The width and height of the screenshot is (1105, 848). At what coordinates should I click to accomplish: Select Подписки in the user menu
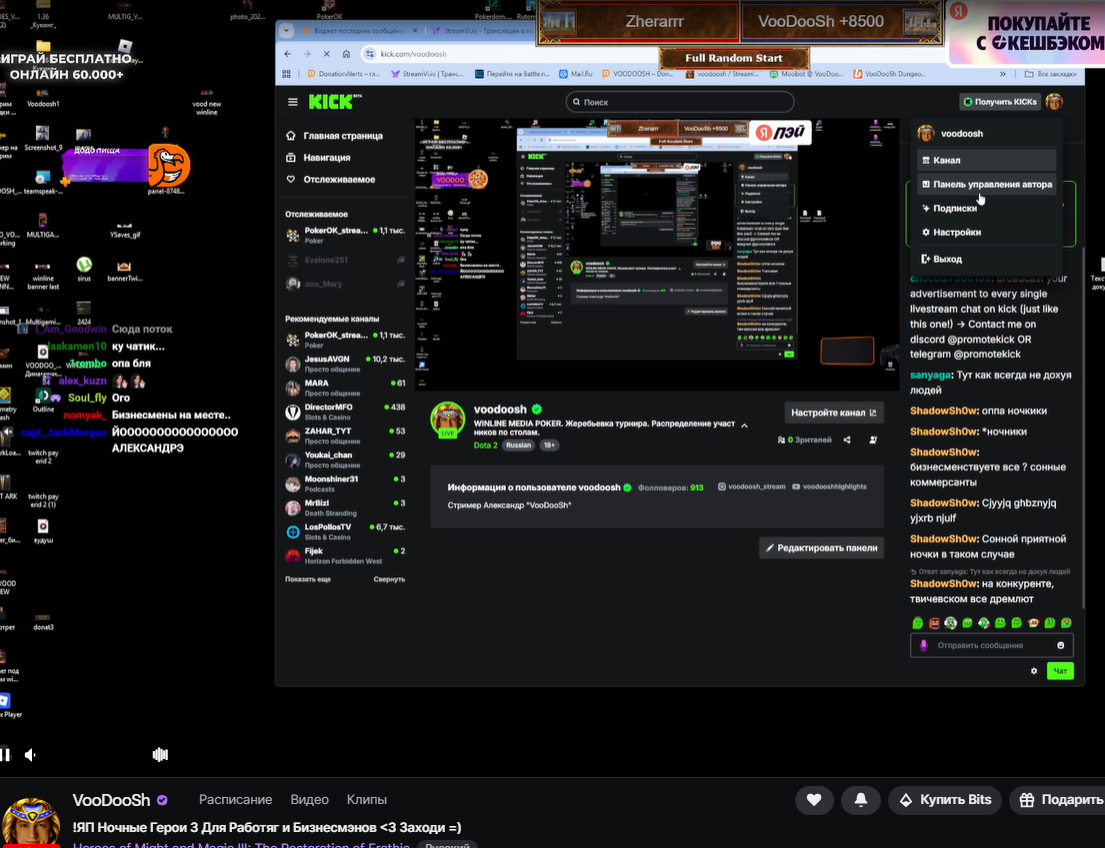tap(986, 208)
